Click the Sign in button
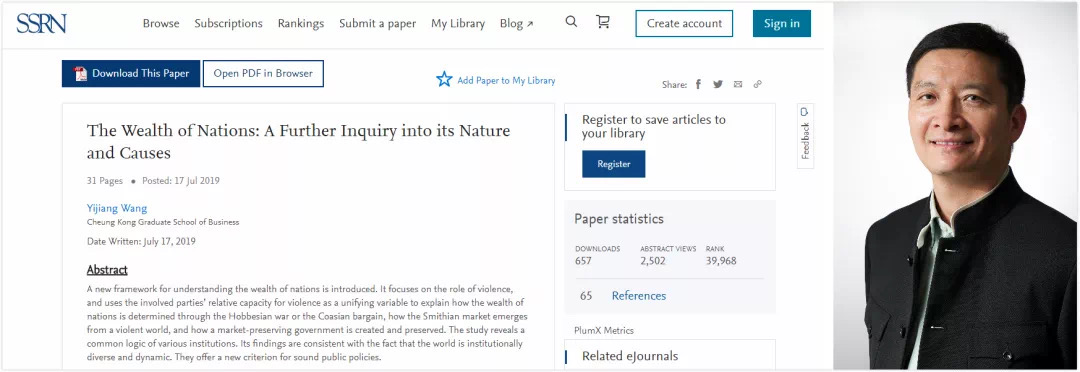 pyautogui.click(x=782, y=23)
